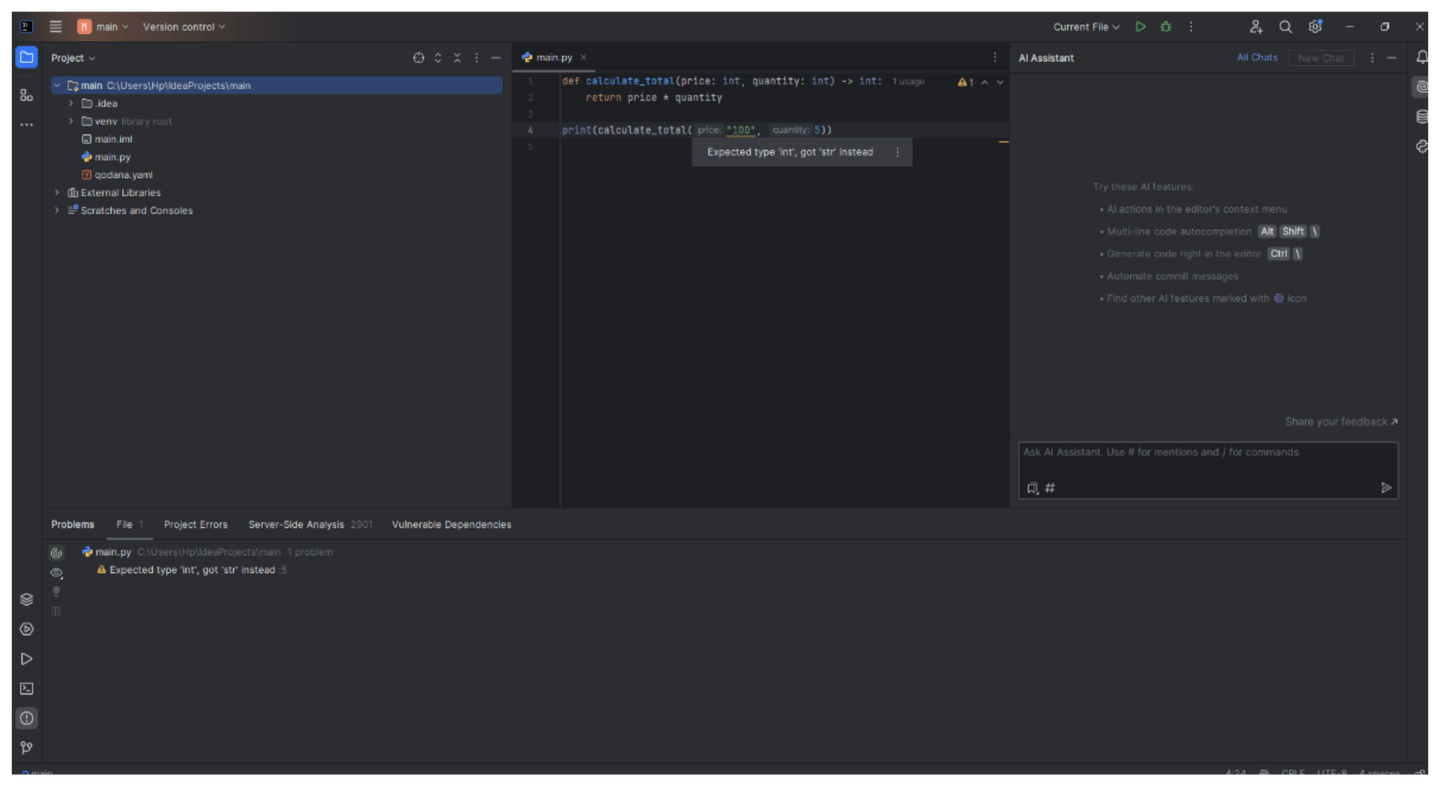Open the circled play icon tool in left sidebar
1440x787 pixels.
(x=27, y=630)
